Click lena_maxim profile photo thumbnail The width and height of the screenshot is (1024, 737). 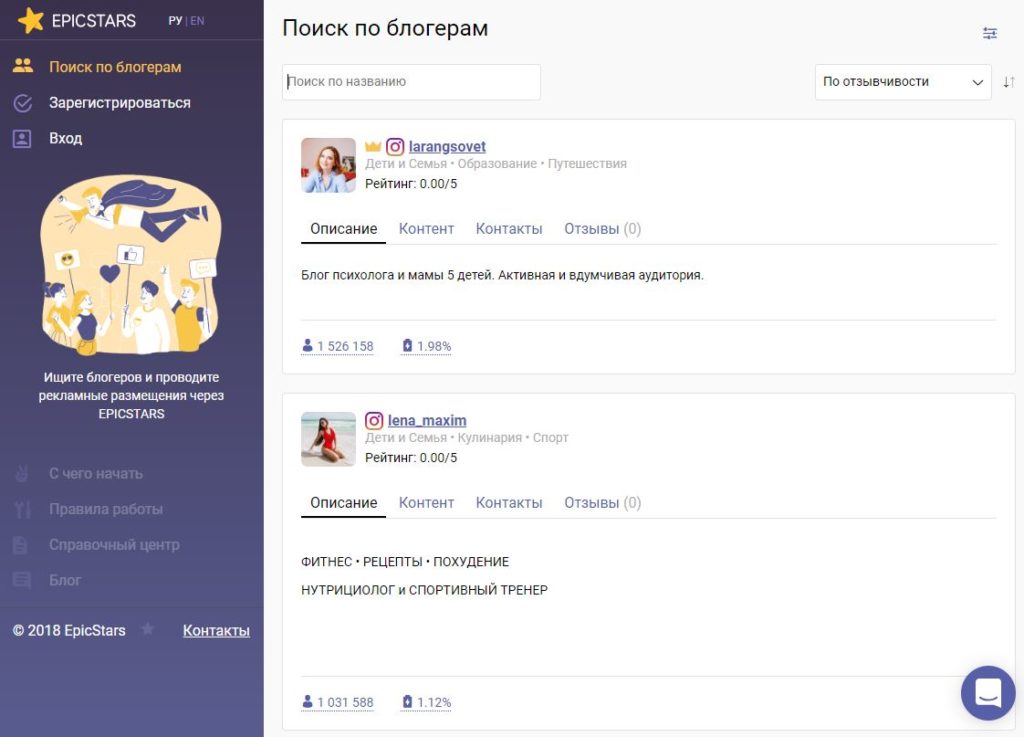[x=328, y=439]
